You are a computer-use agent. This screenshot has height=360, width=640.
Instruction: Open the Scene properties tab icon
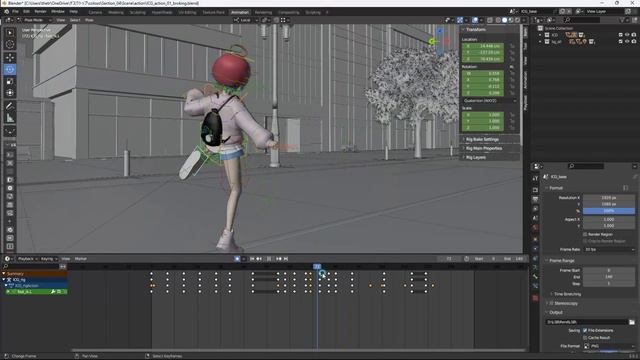point(536,218)
